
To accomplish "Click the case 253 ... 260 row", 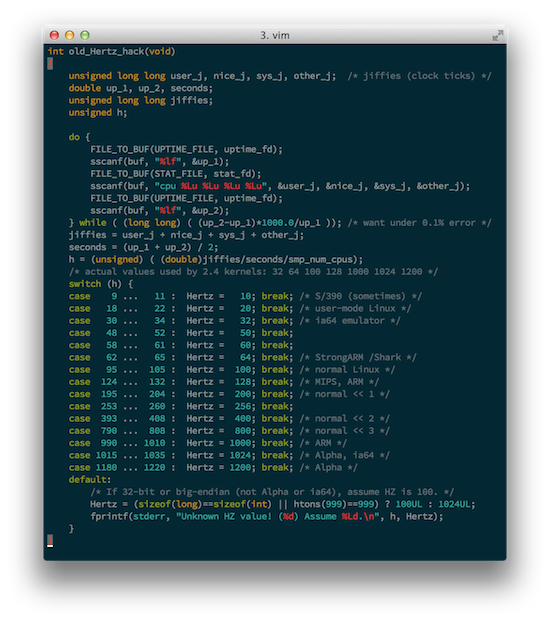I will (x=181, y=407).
